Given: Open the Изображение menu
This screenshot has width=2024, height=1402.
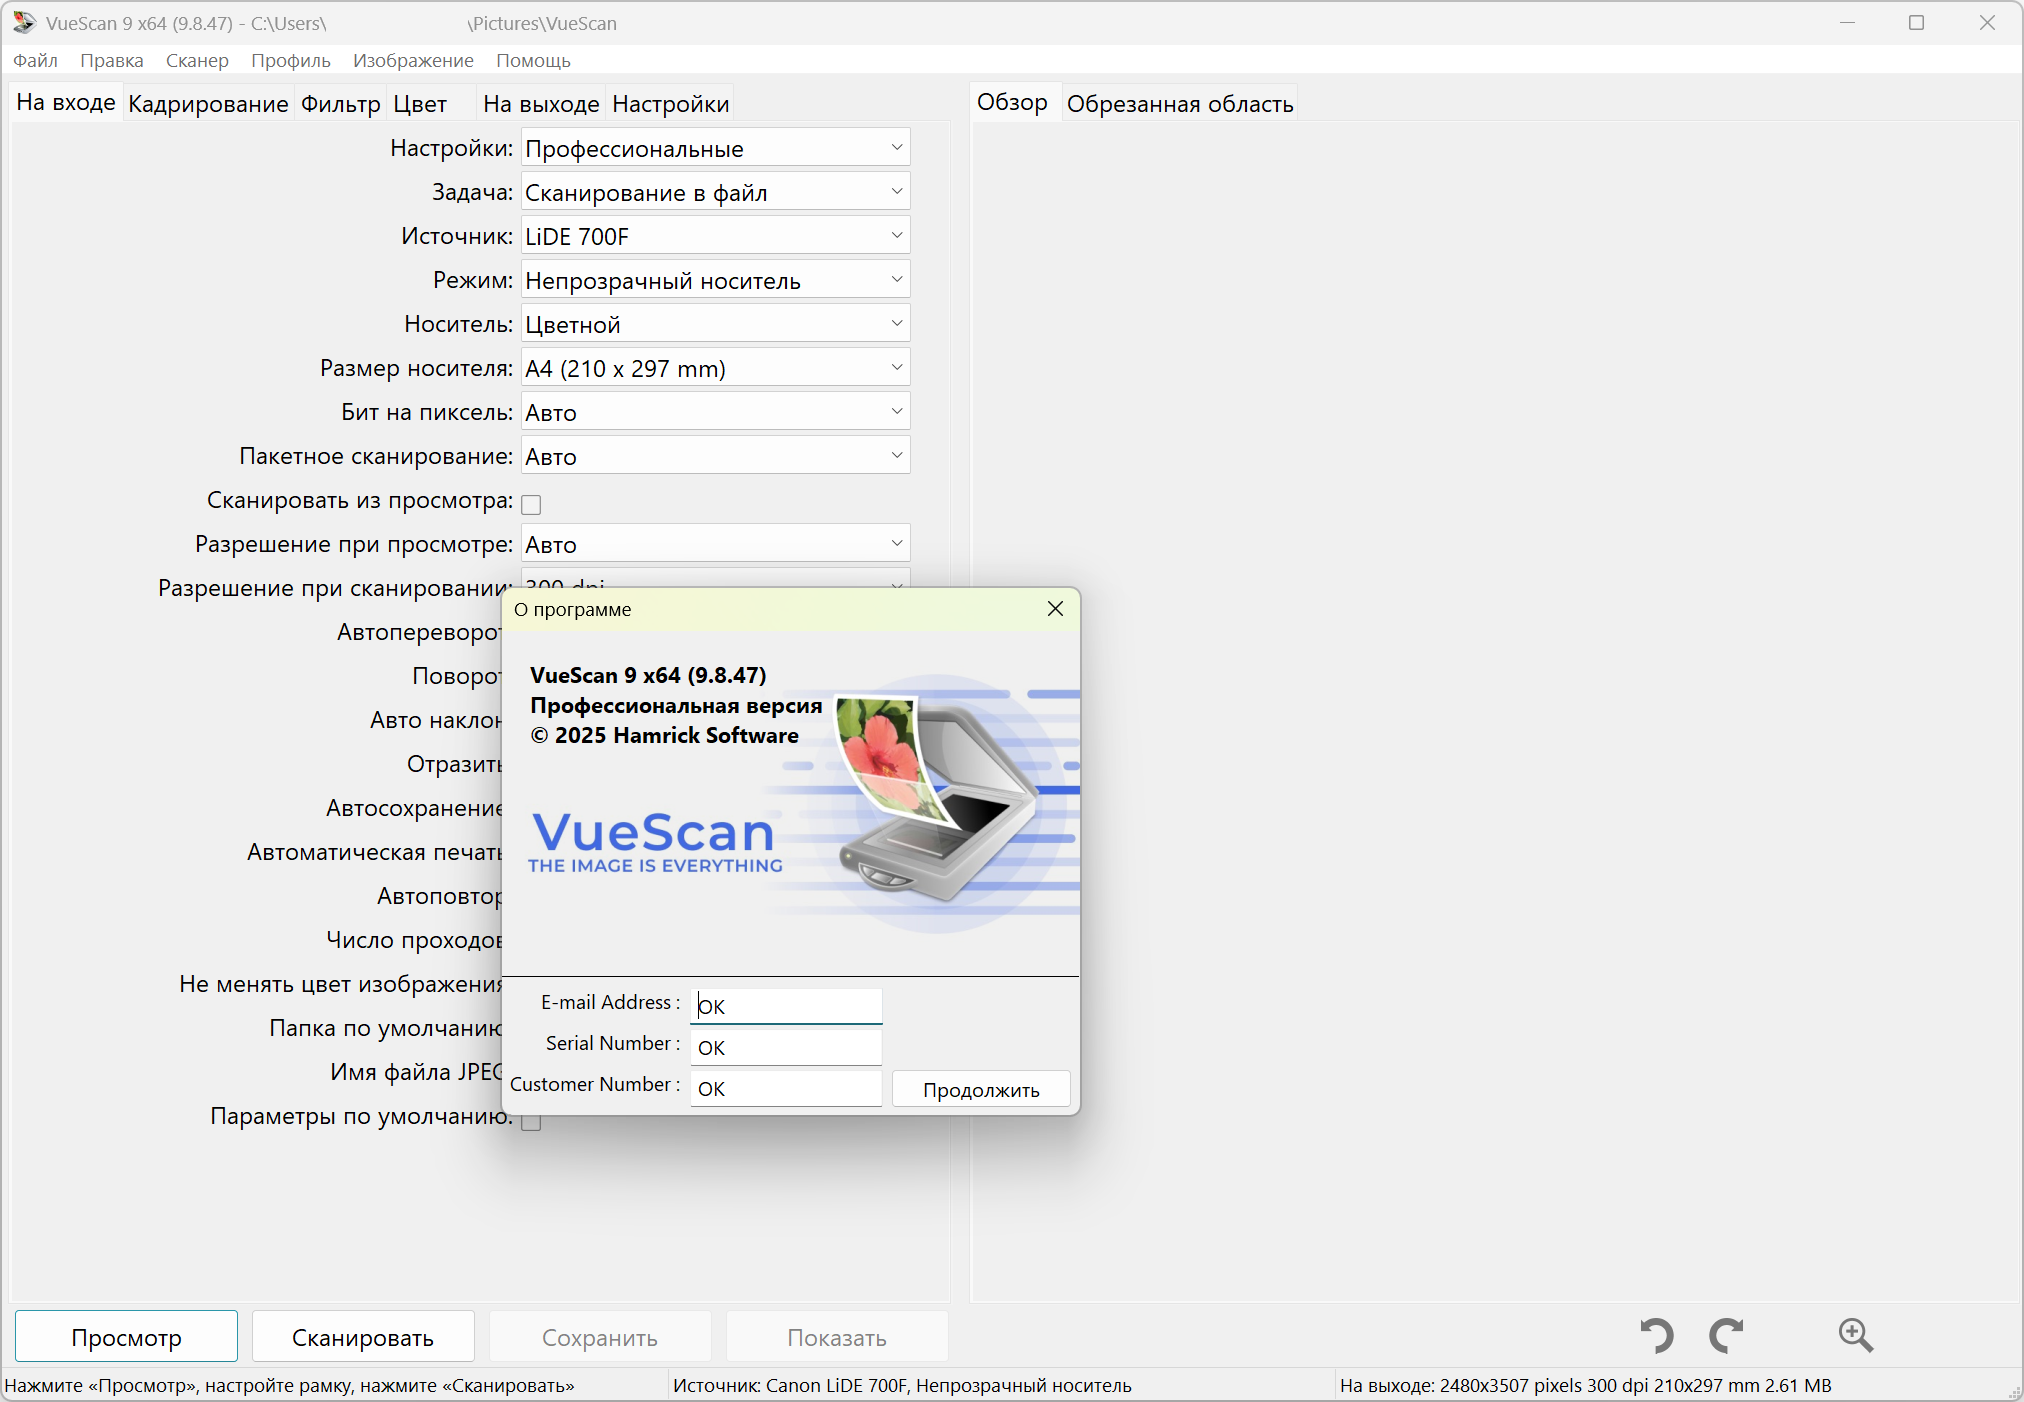Looking at the screenshot, I should click(413, 60).
